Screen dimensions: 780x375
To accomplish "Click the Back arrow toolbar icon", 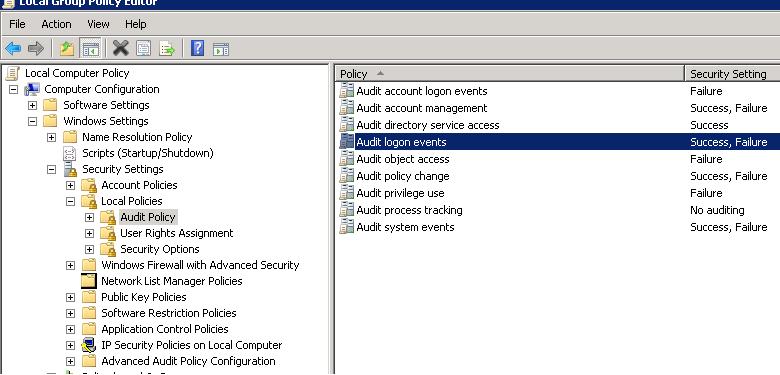I will pos(13,49).
